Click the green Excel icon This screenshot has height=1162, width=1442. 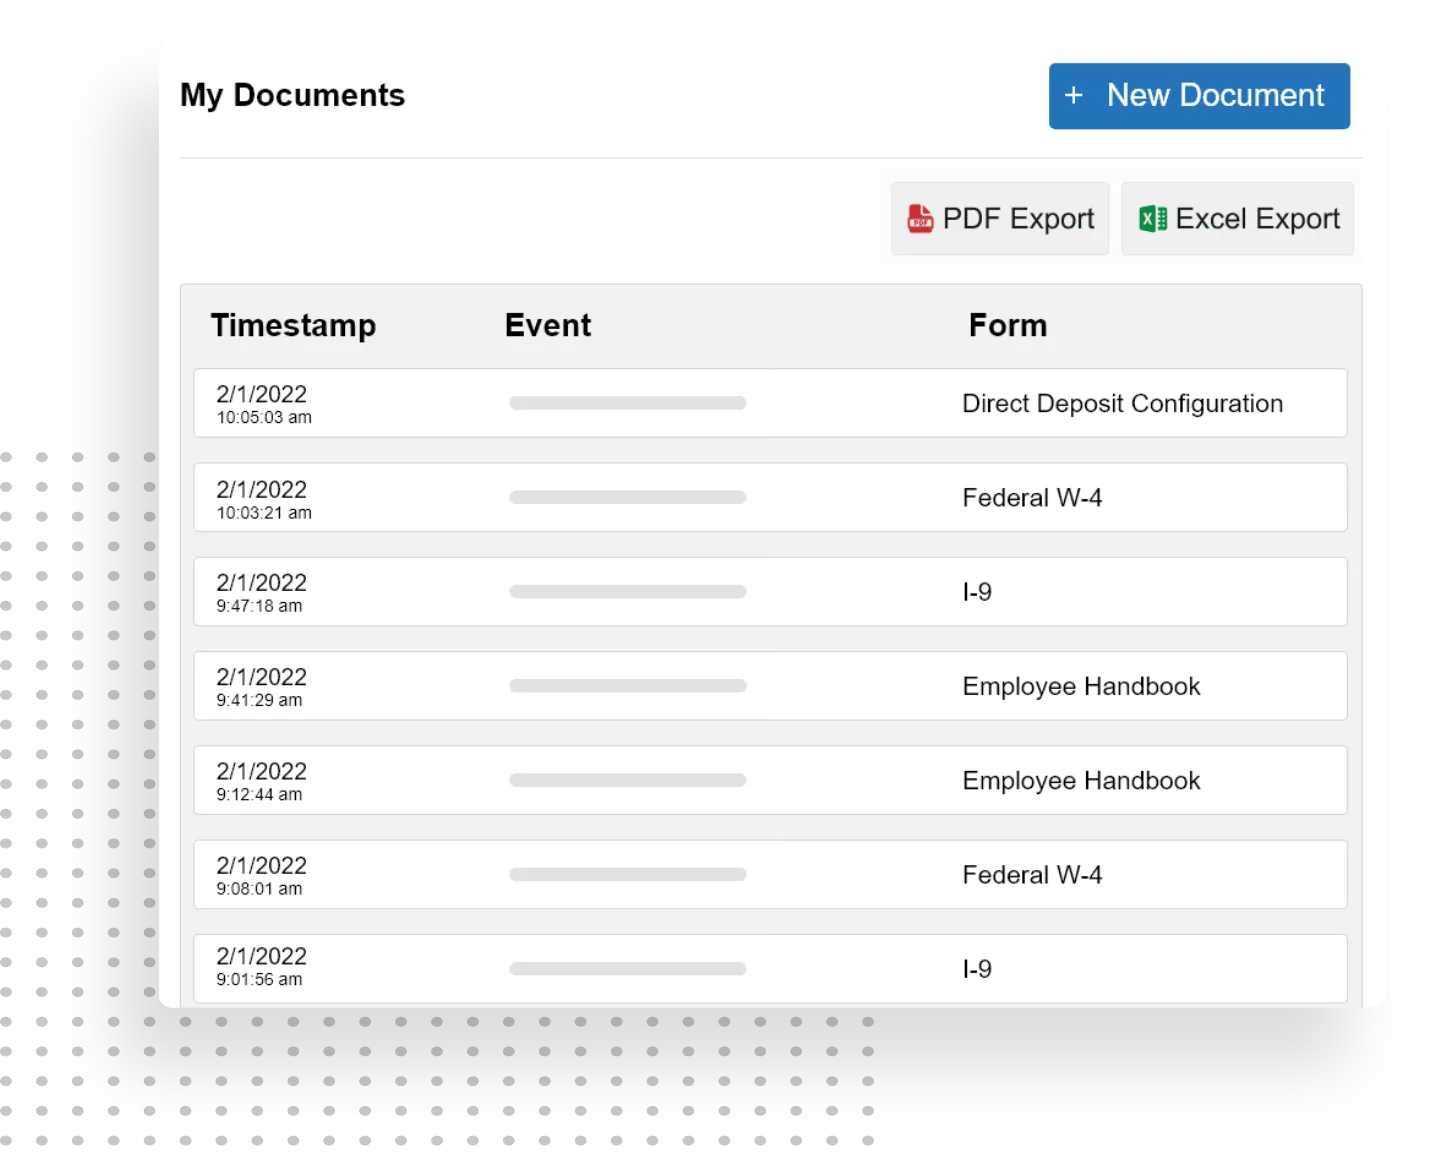1153,218
